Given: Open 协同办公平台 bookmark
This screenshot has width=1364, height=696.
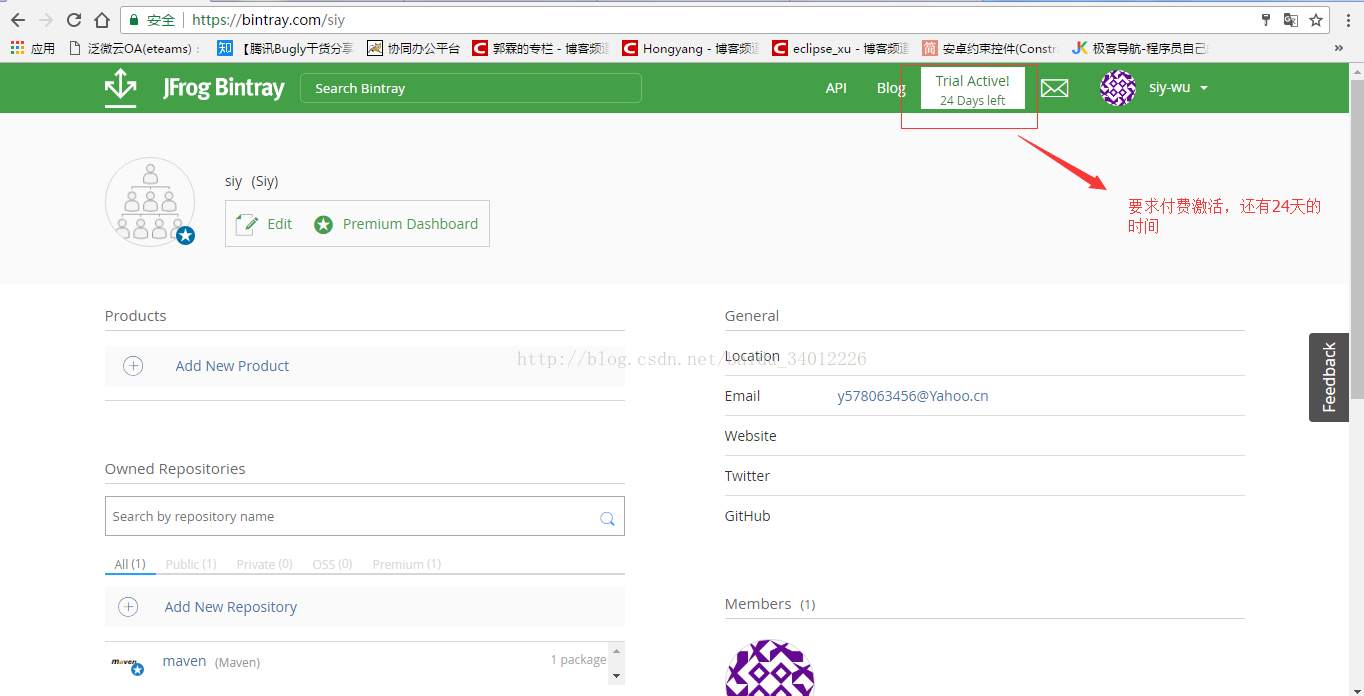Looking at the screenshot, I should pyautogui.click(x=414, y=48).
